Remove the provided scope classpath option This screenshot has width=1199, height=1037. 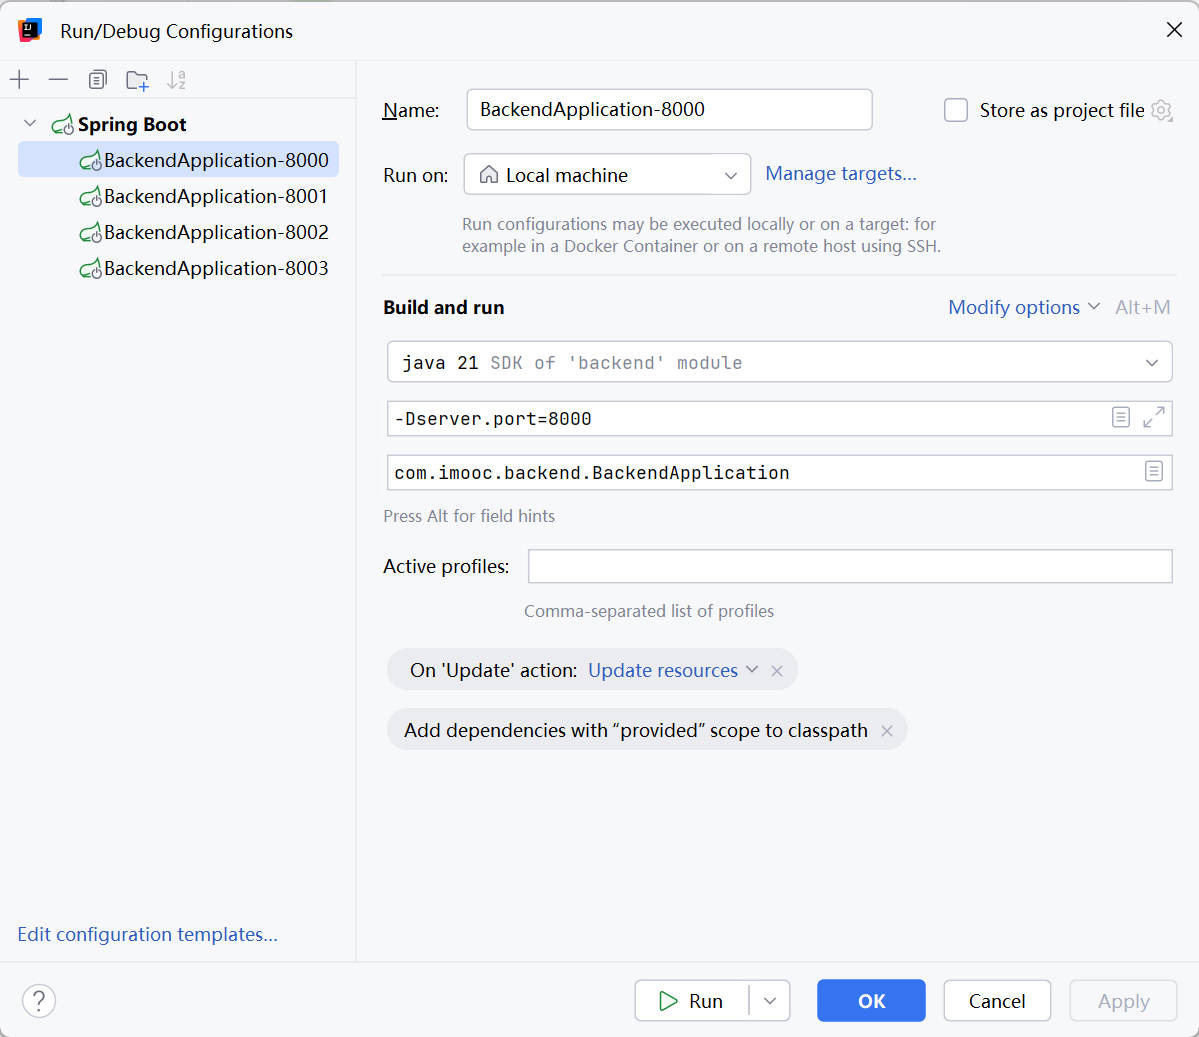pos(887,731)
